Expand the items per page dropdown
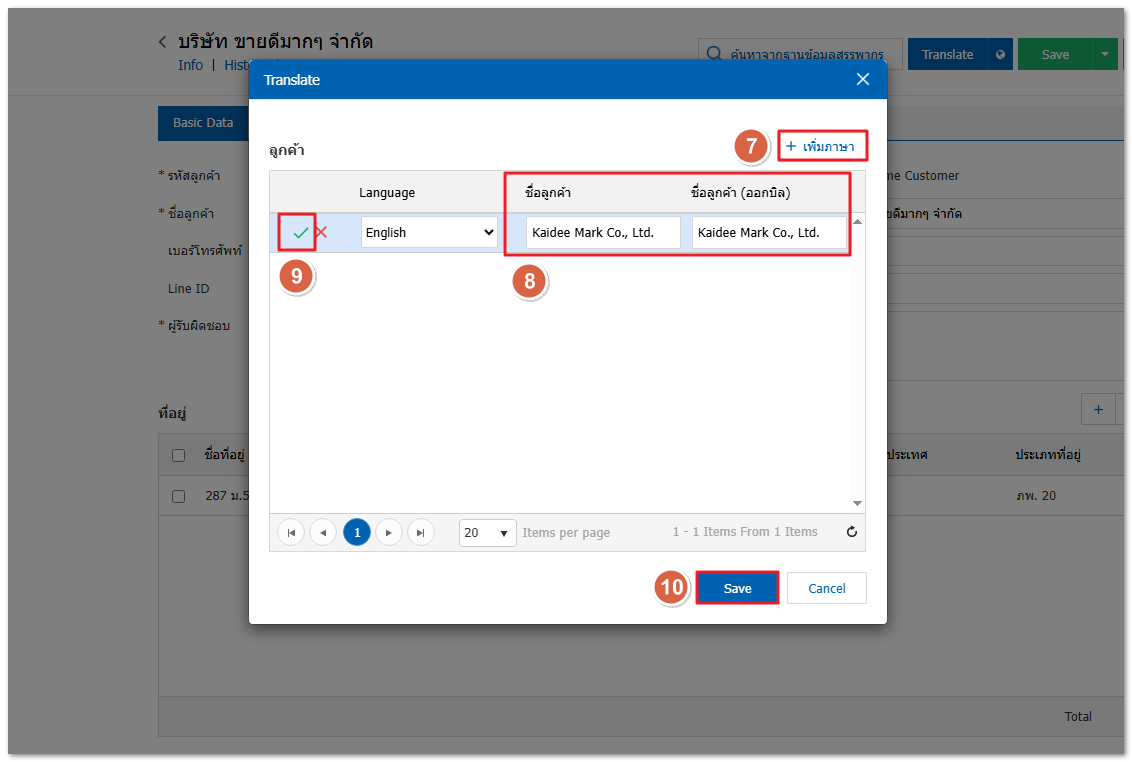The width and height of the screenshot is (1132, 762). [x=488, y=533]
